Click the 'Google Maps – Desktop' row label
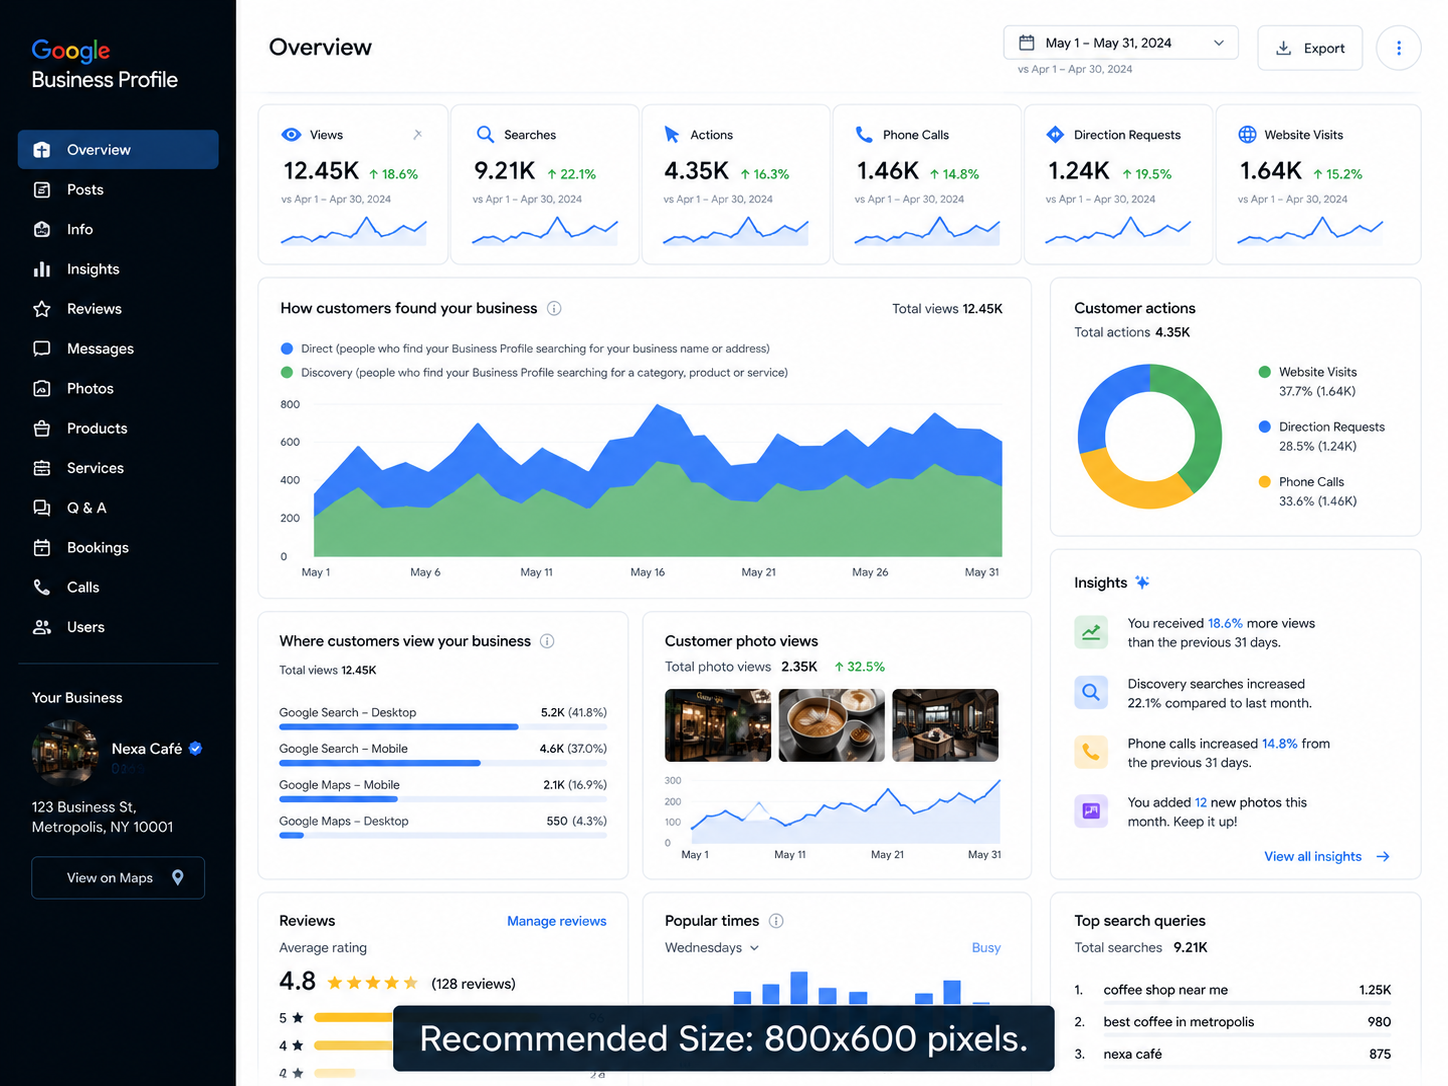Image resolution: width=1448 pixels, height=1086 pixels. pos(344,821)
